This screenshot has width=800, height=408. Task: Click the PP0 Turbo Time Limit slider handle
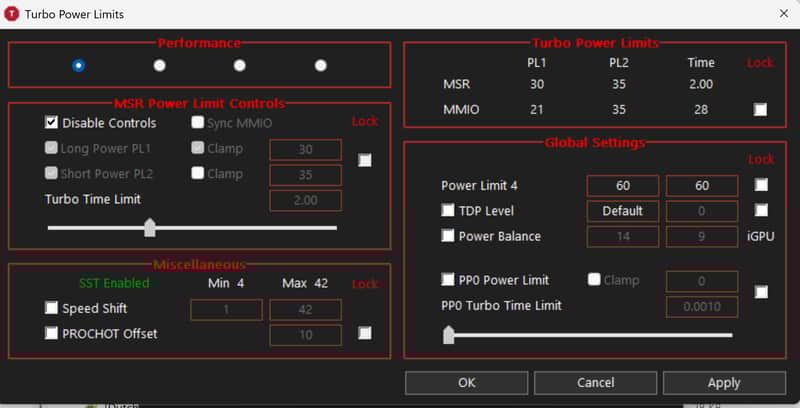click(448, 335)
